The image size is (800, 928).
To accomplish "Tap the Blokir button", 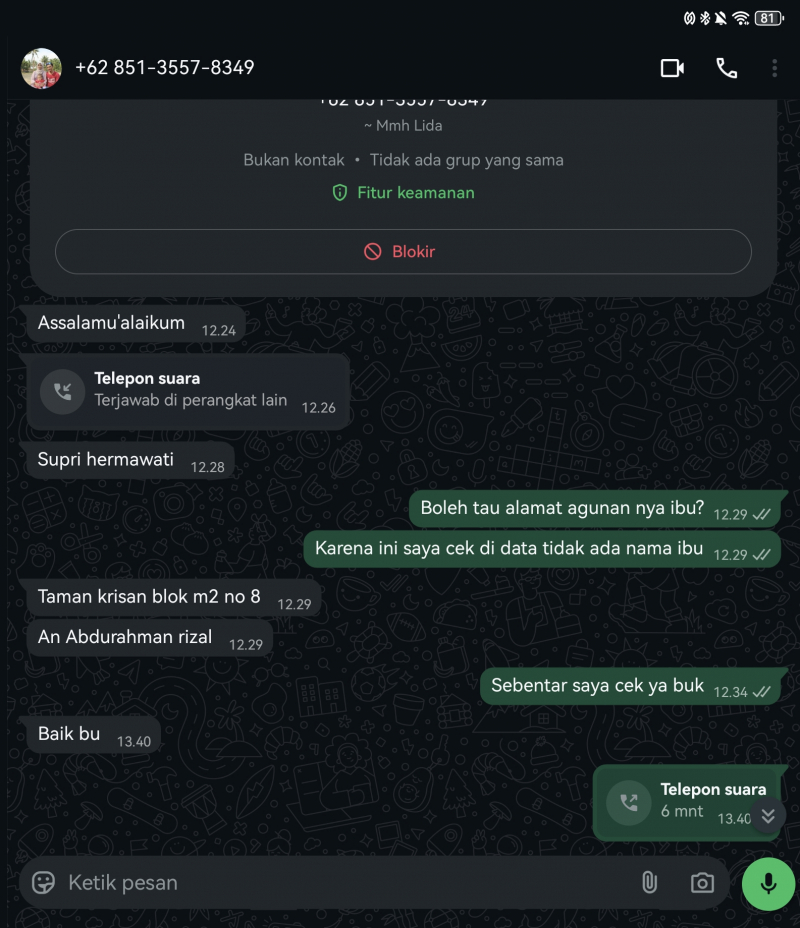I will (403, 251).
